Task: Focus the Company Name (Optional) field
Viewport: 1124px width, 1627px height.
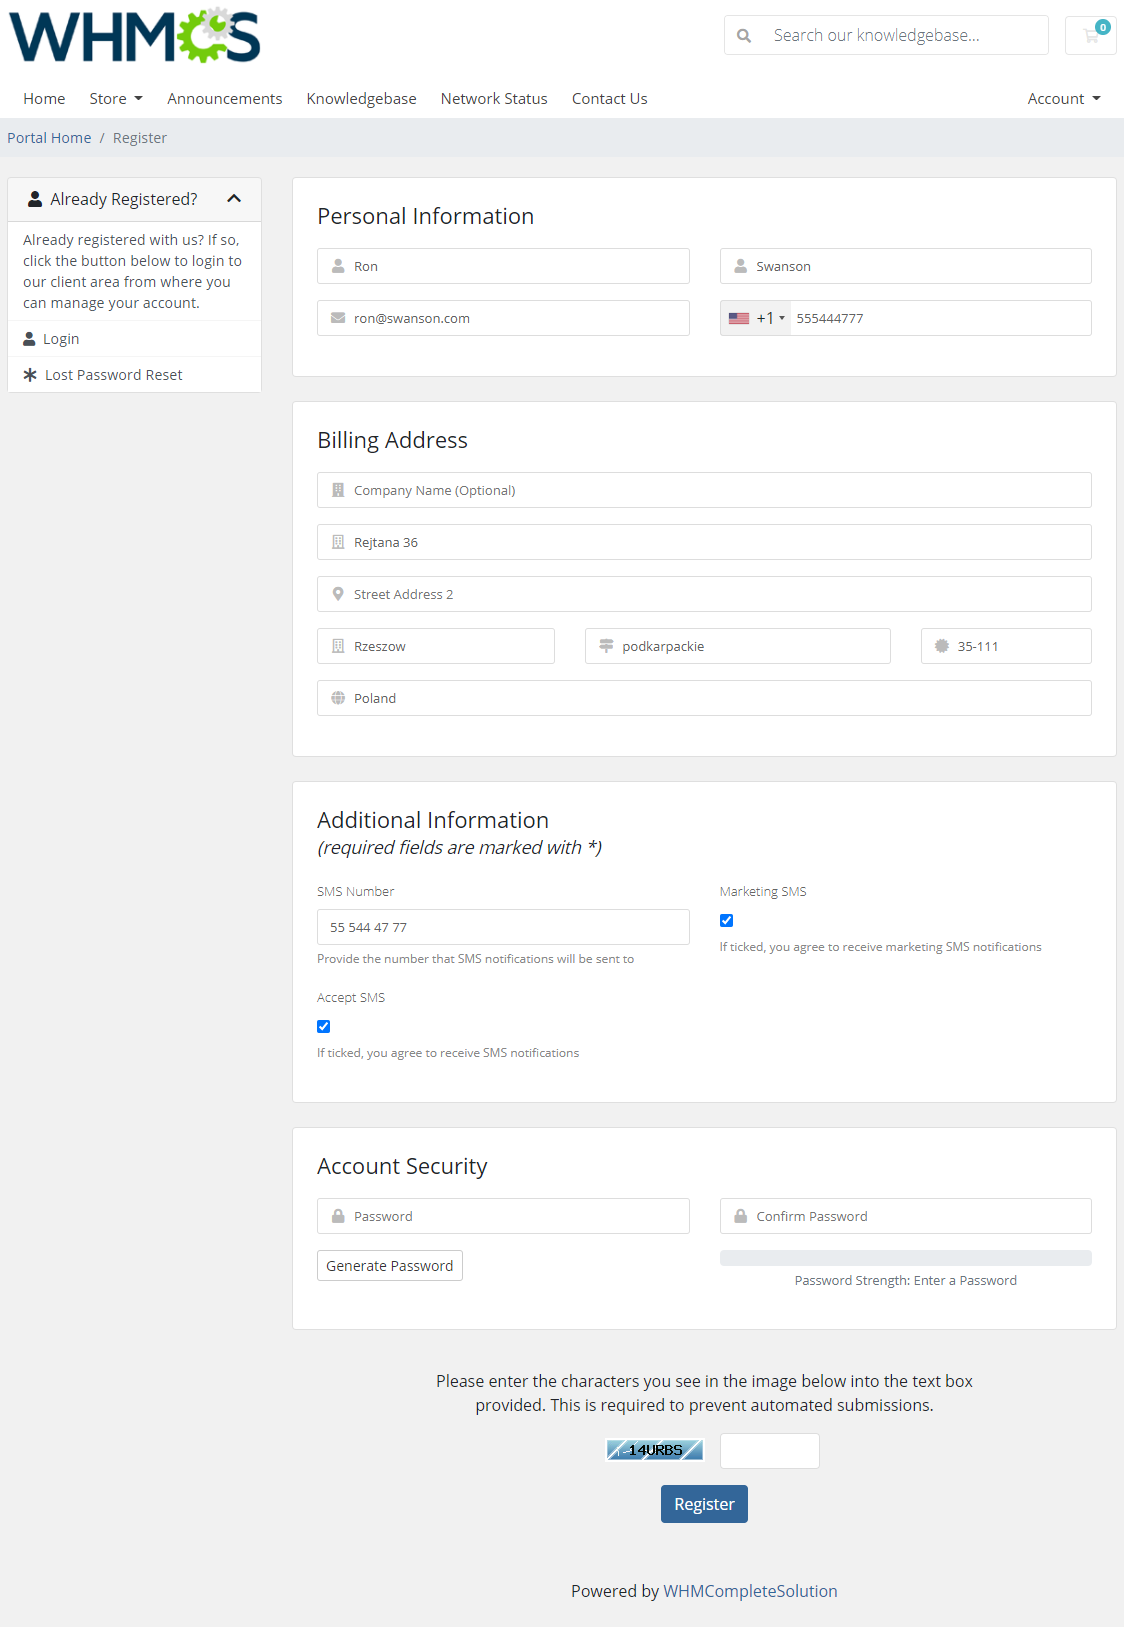Action: 704,490
